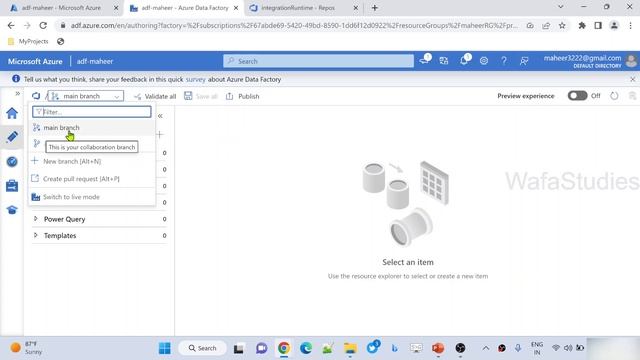Open the weather widget
The height and width of the screenshot is (360, 640).
26,348
